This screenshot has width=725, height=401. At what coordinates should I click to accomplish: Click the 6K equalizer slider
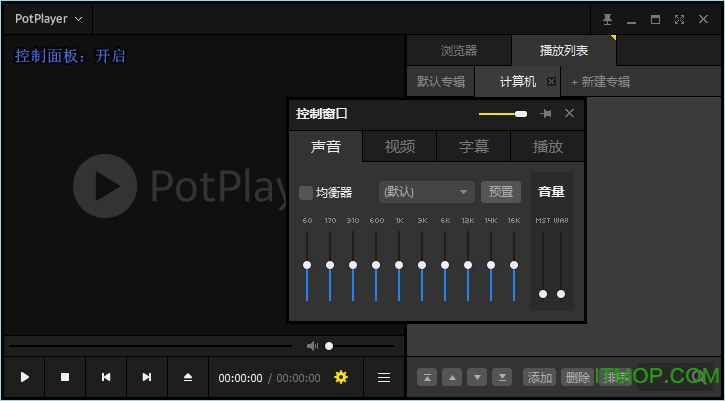(x=445, y=265)
